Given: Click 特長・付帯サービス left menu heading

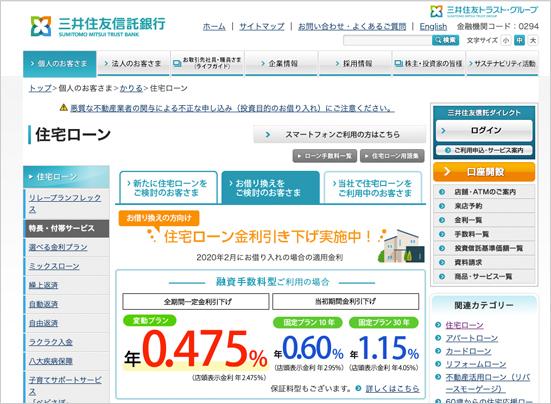Looking at the screenshot, I should click(66, 228).
